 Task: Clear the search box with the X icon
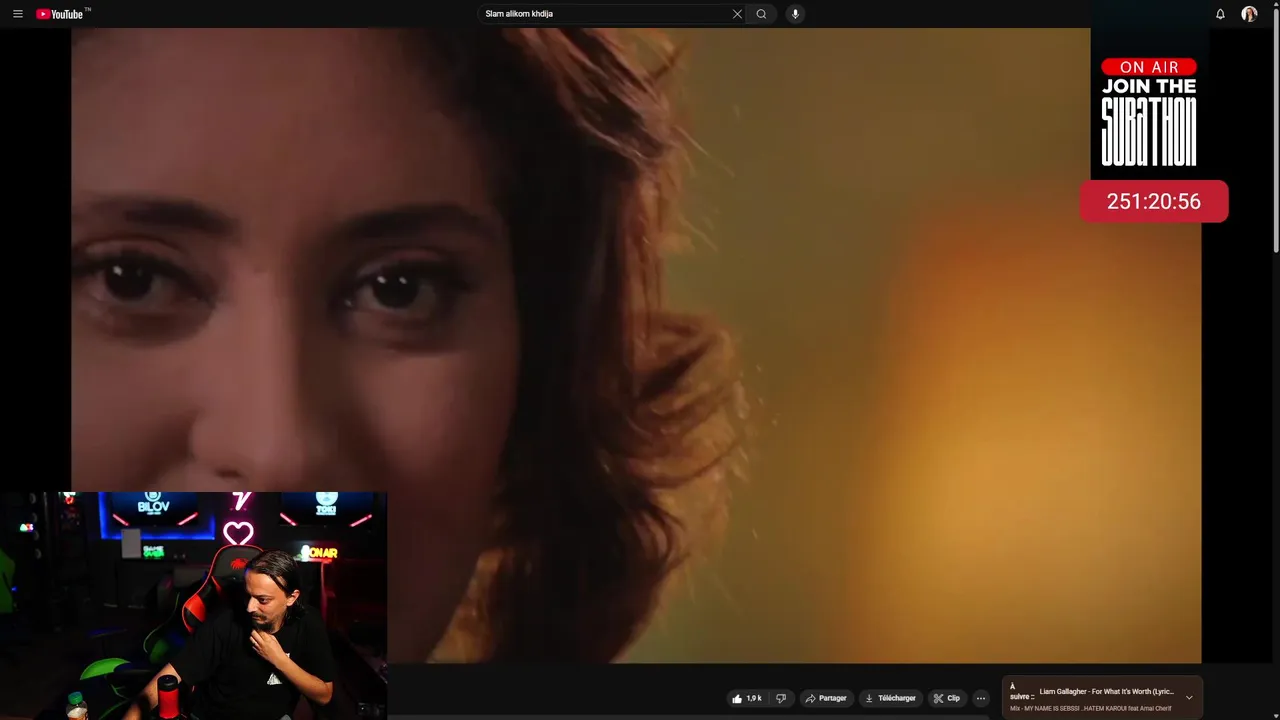737,14
